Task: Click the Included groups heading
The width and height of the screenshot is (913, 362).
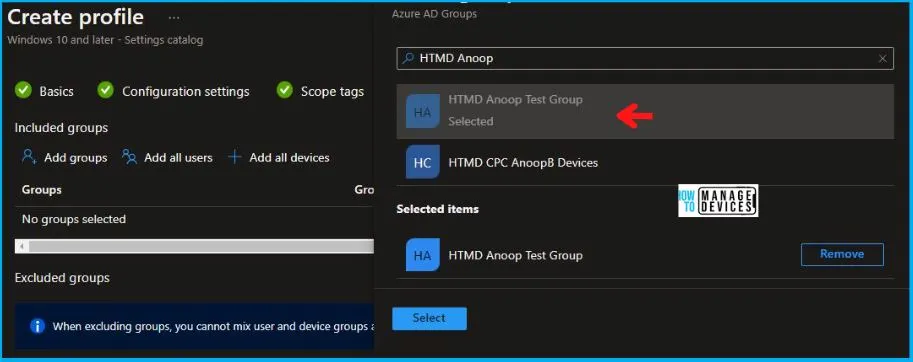Action: [61, 127]
